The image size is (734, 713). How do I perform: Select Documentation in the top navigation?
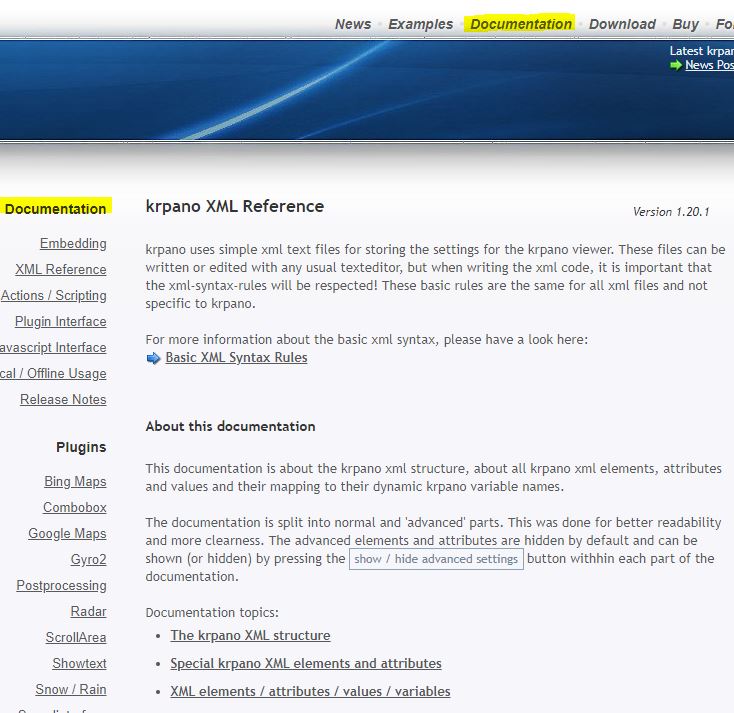coord(521,24)
